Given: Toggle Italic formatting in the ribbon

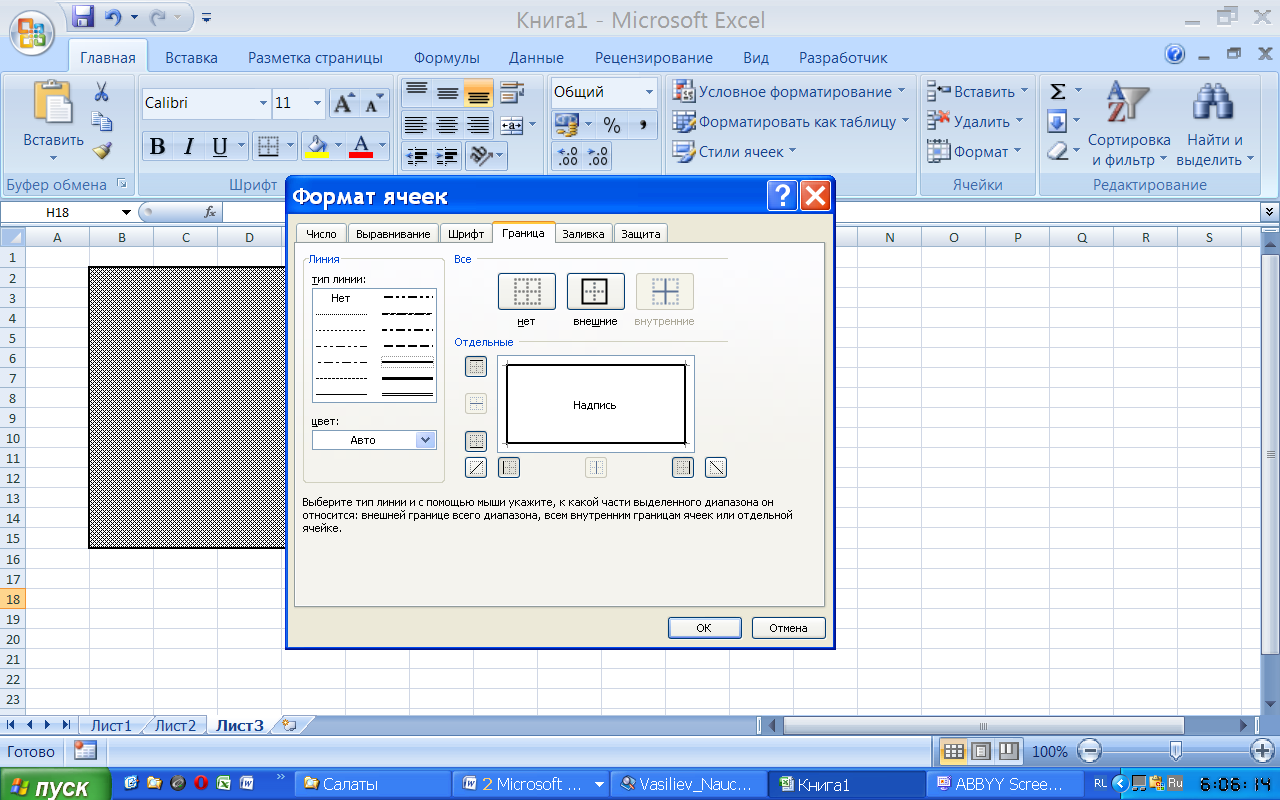Looking at the screenshot, I should (188, 147).
